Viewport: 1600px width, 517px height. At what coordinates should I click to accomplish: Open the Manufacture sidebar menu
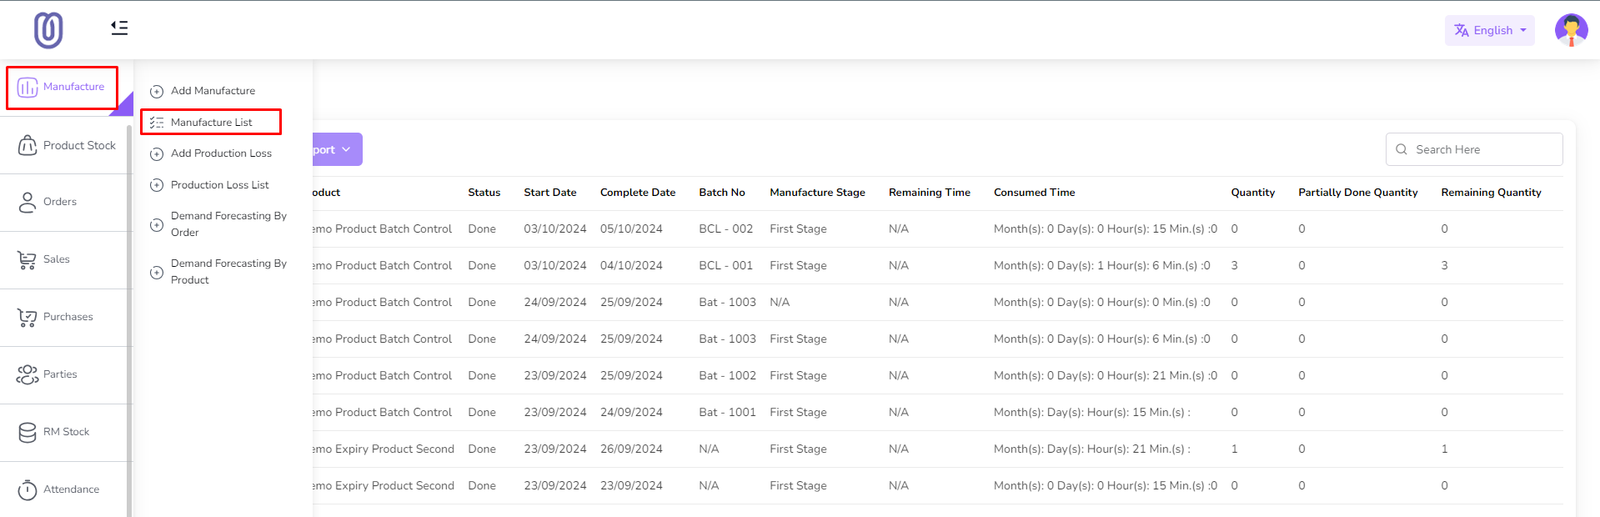(62, 88)
